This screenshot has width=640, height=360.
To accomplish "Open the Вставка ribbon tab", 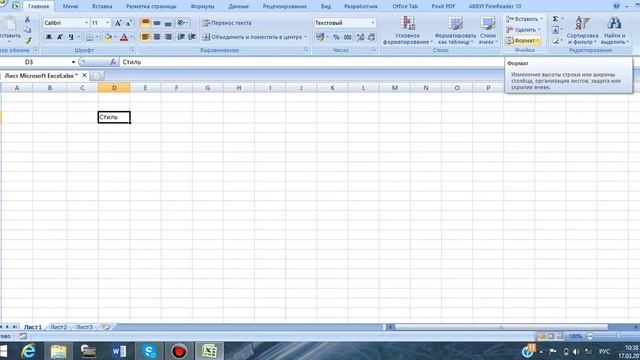I will point(102,6).
